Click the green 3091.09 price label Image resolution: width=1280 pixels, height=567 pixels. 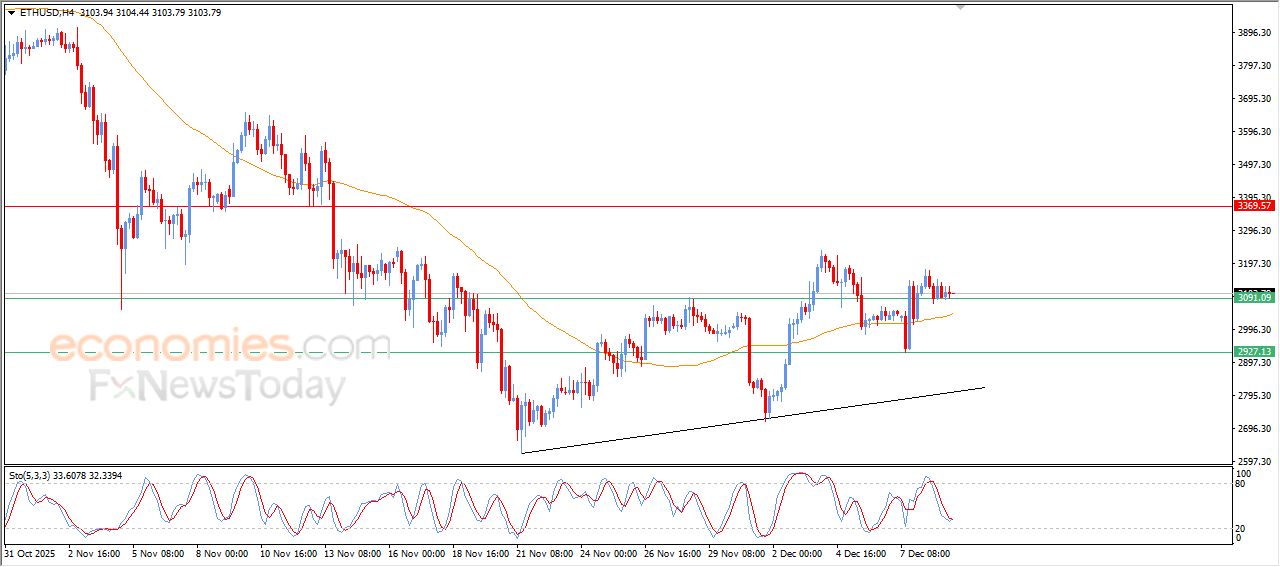(1253, 298)
